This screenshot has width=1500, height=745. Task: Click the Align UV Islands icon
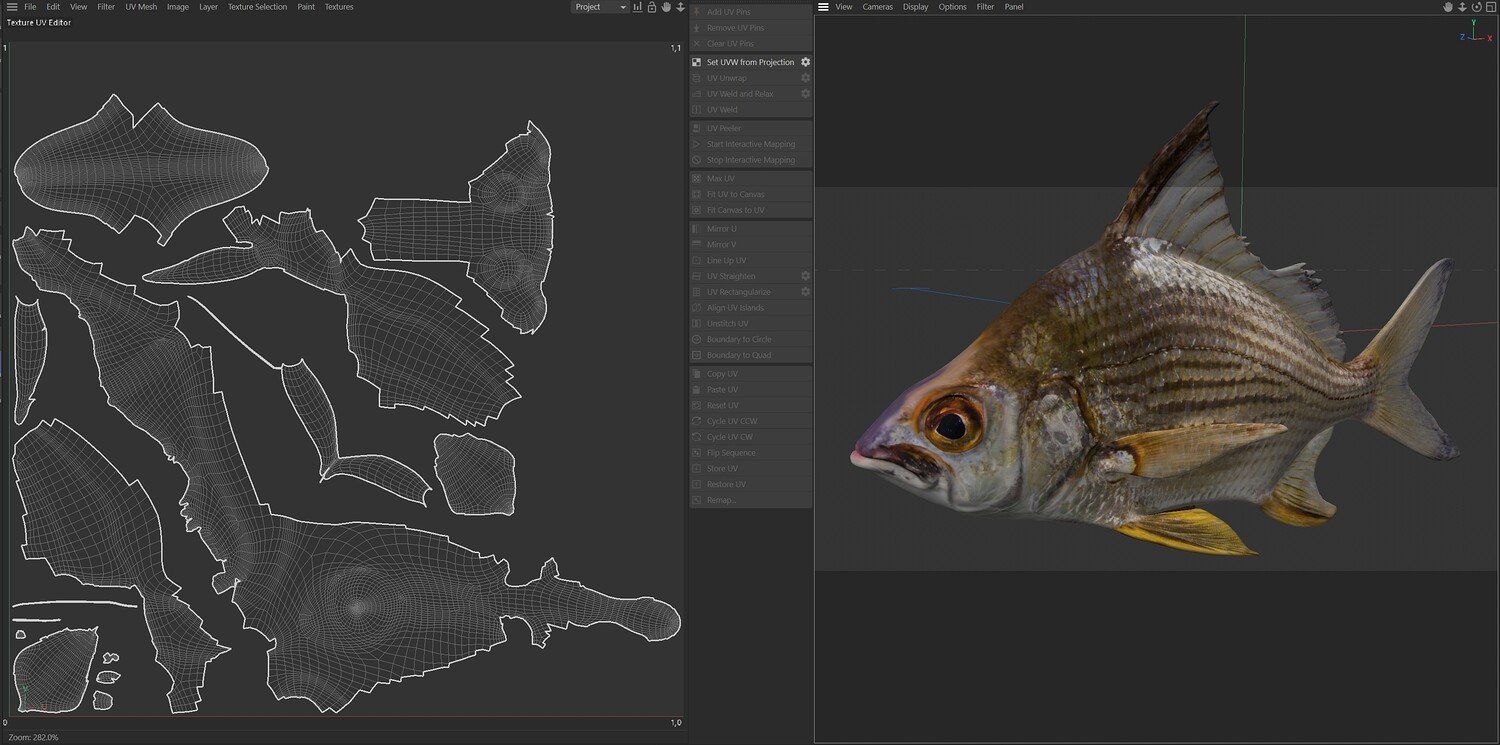(x=697, y=308)
